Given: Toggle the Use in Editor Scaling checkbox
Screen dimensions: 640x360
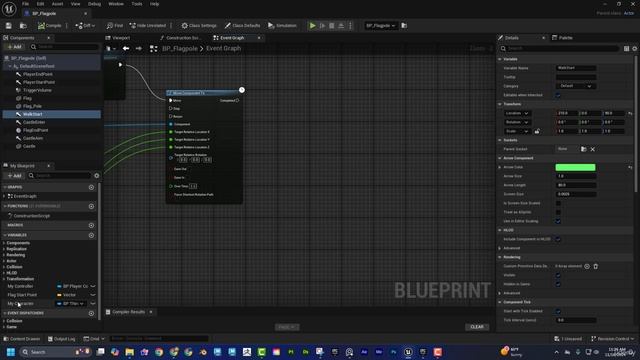Looking at the screenshot, I should click(x=558, y=221).
